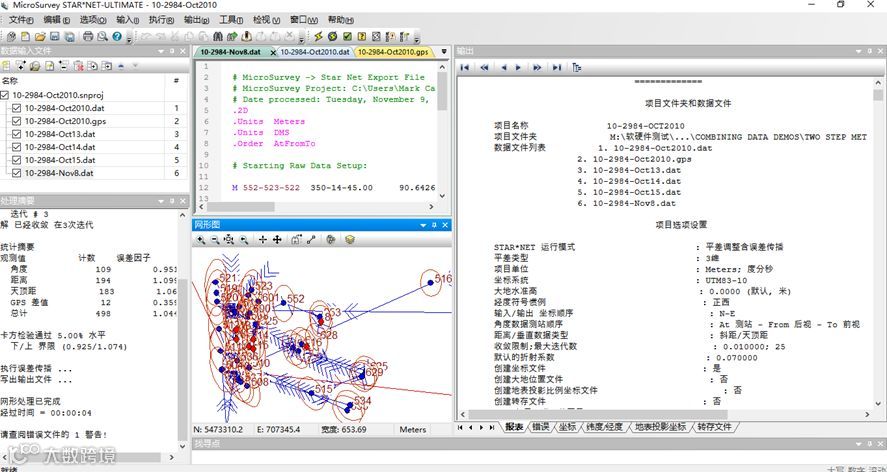Open Print Preview magnifier icon
The image size is (887, 472).
102,37
